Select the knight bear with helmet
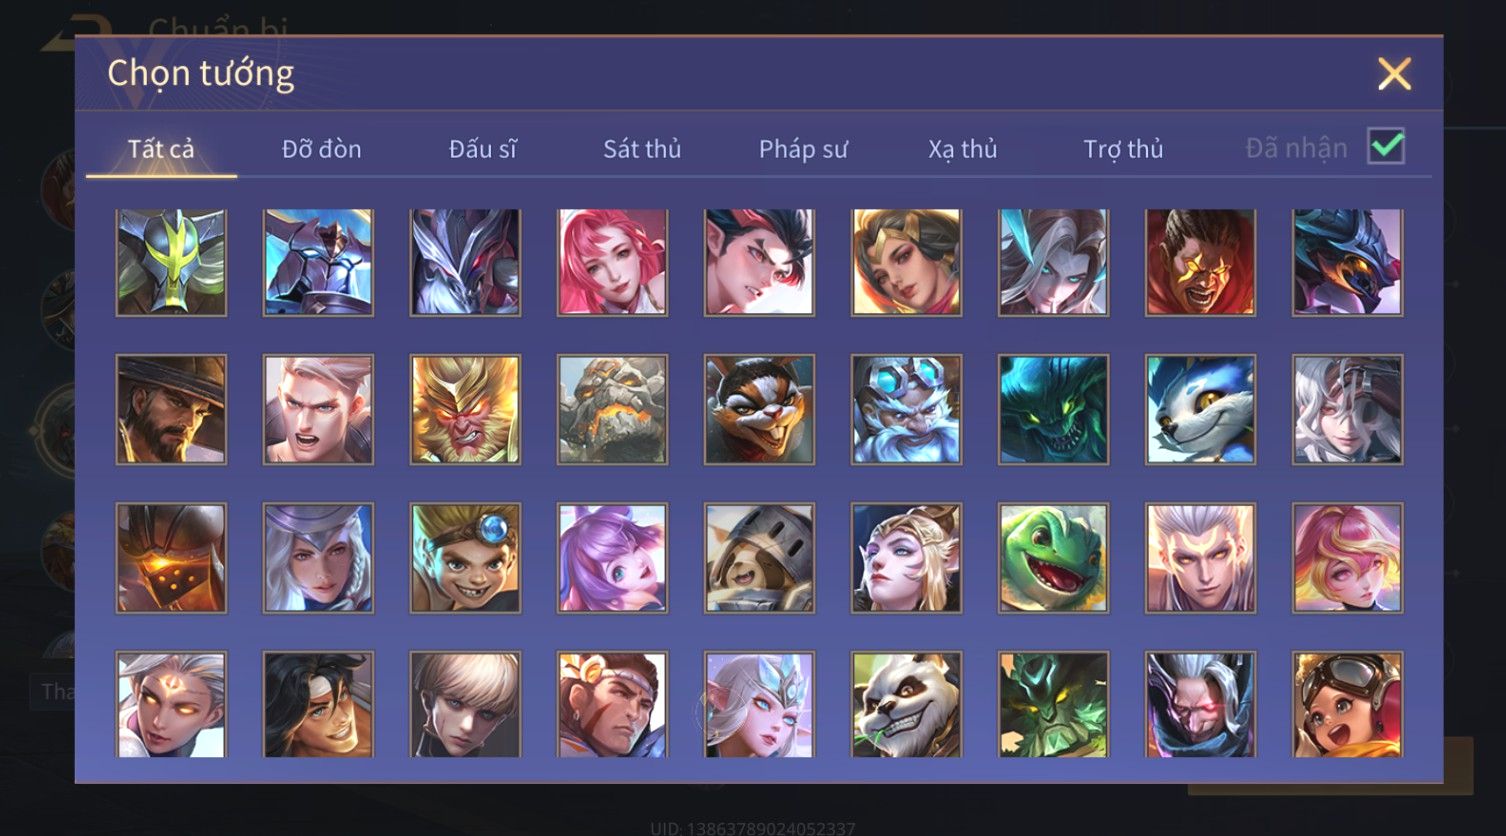The width and height of the screenshot is (1506, 836). pos(759,558)
